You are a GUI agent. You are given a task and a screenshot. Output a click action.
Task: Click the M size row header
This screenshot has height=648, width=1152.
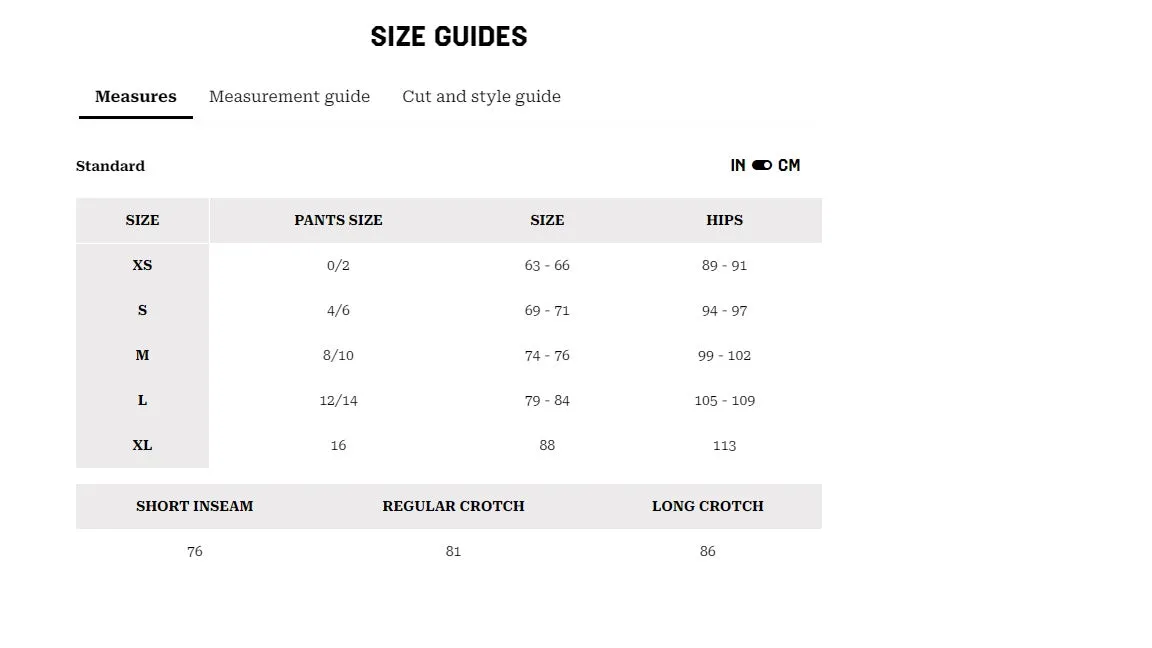(x=143, y=355)
